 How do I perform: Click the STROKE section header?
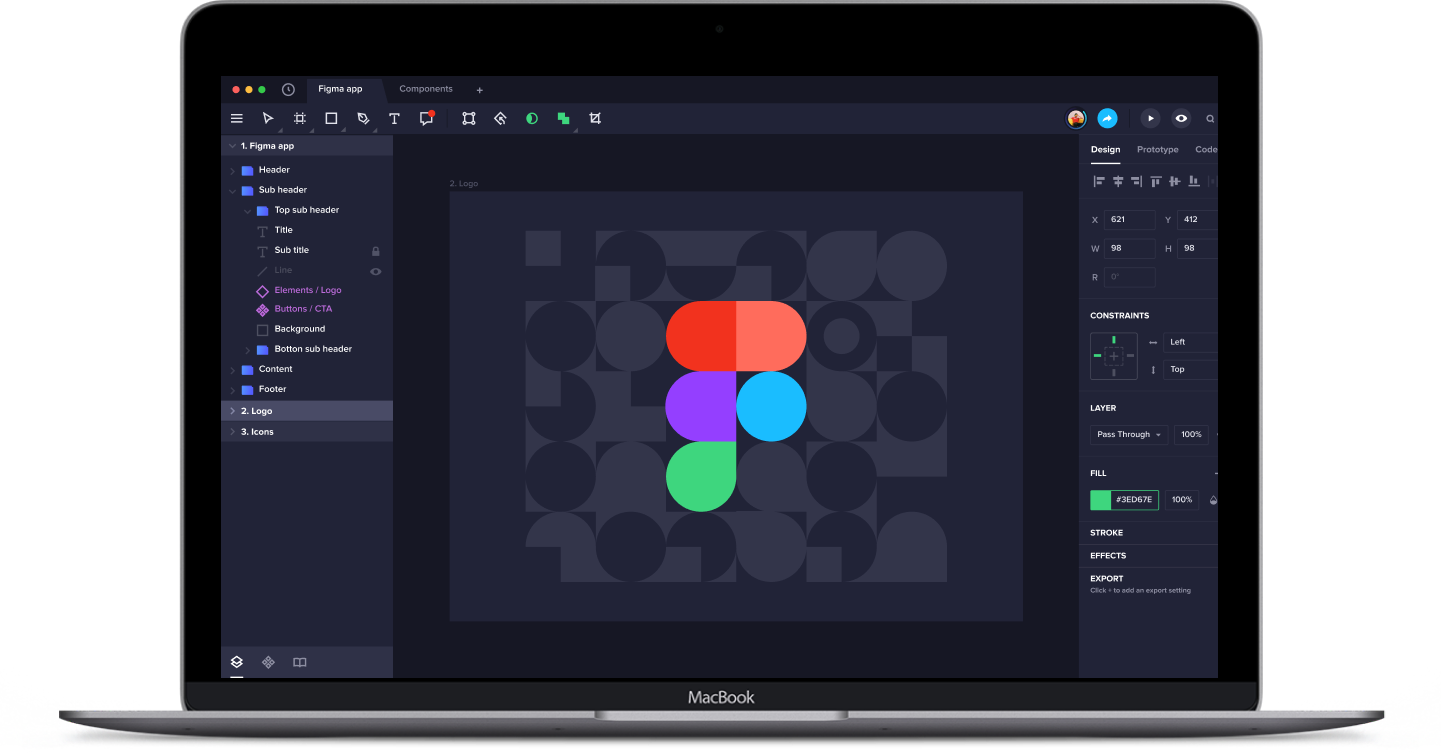coord(1106,533)
